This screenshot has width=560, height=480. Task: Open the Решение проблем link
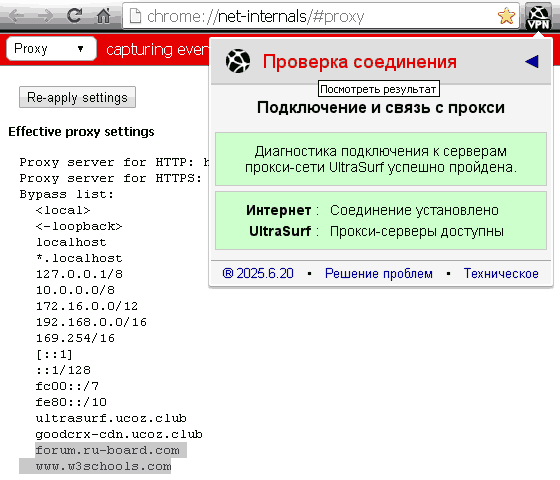point(379,274)
